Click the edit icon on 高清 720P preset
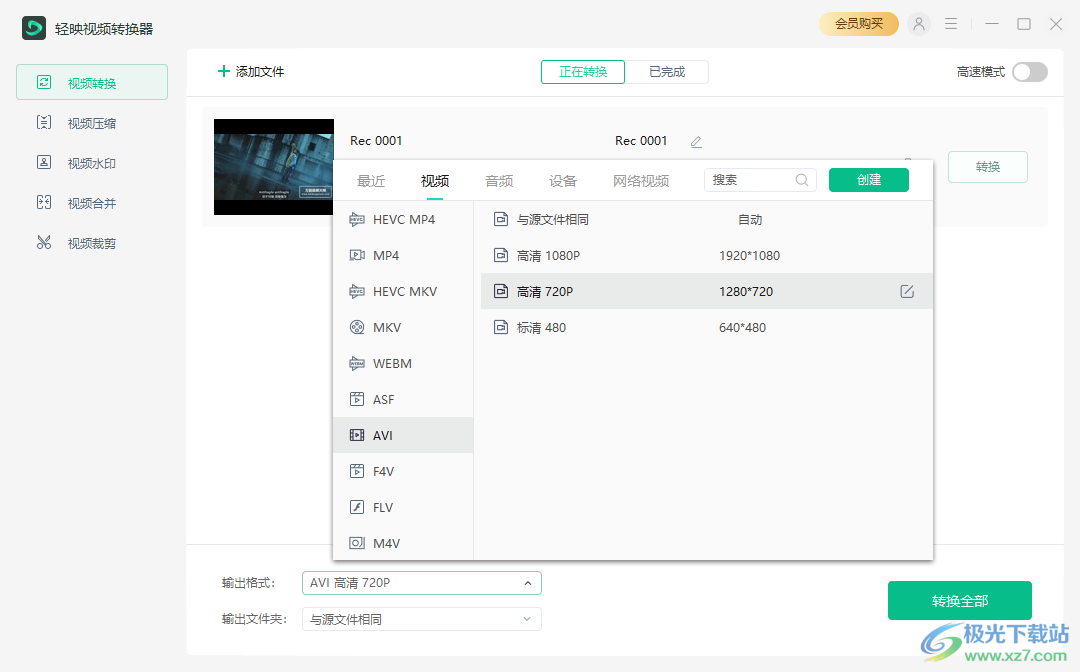The width and height of the screenshot is (1080, 672). 906,291
